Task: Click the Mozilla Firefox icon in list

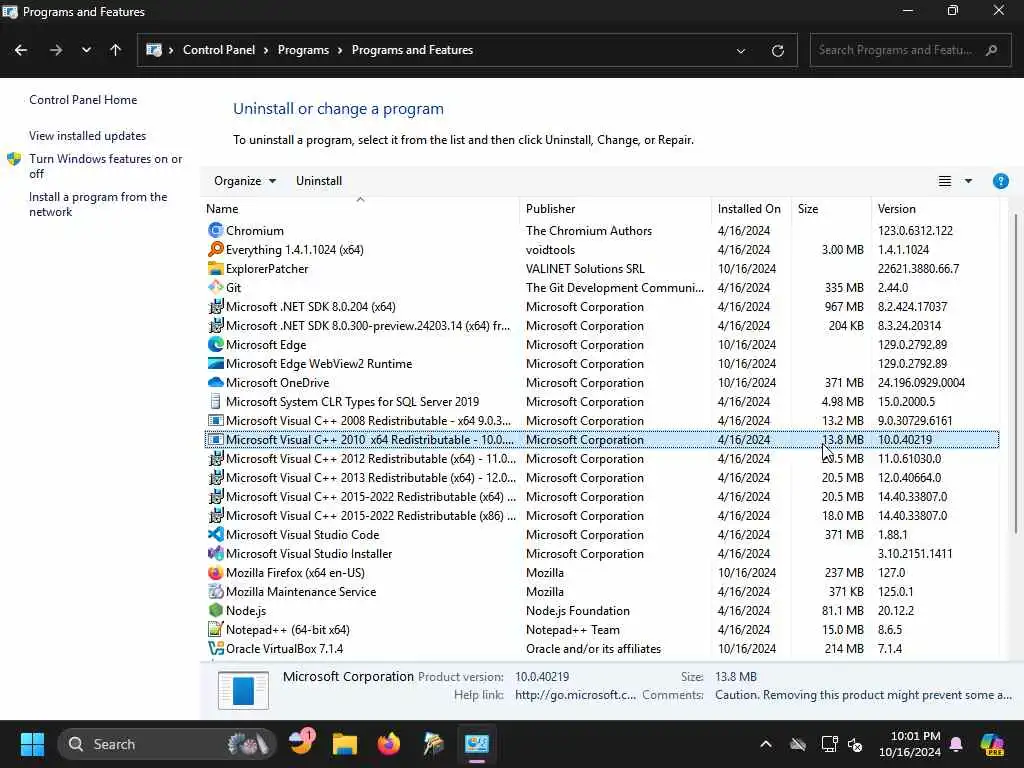Action: (x=216, y=573)
